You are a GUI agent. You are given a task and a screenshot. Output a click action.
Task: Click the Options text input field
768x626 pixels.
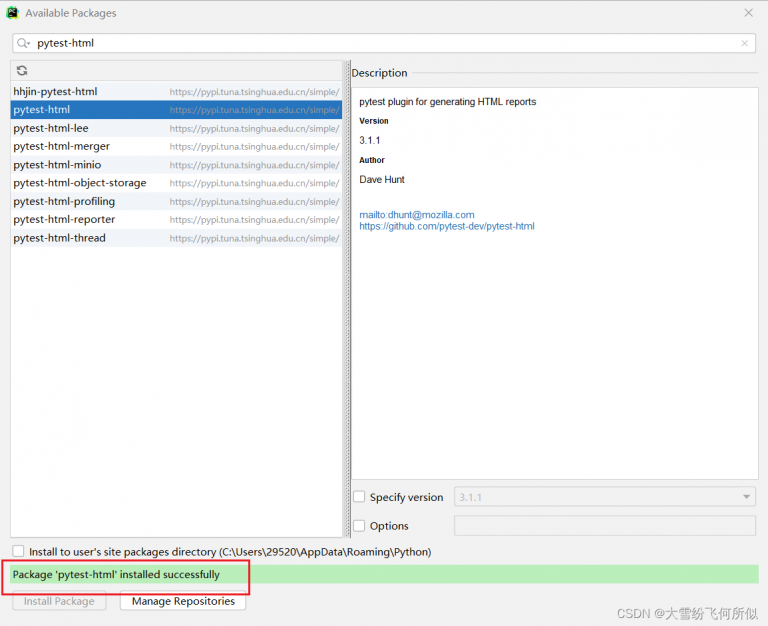(x=604, y=526)
